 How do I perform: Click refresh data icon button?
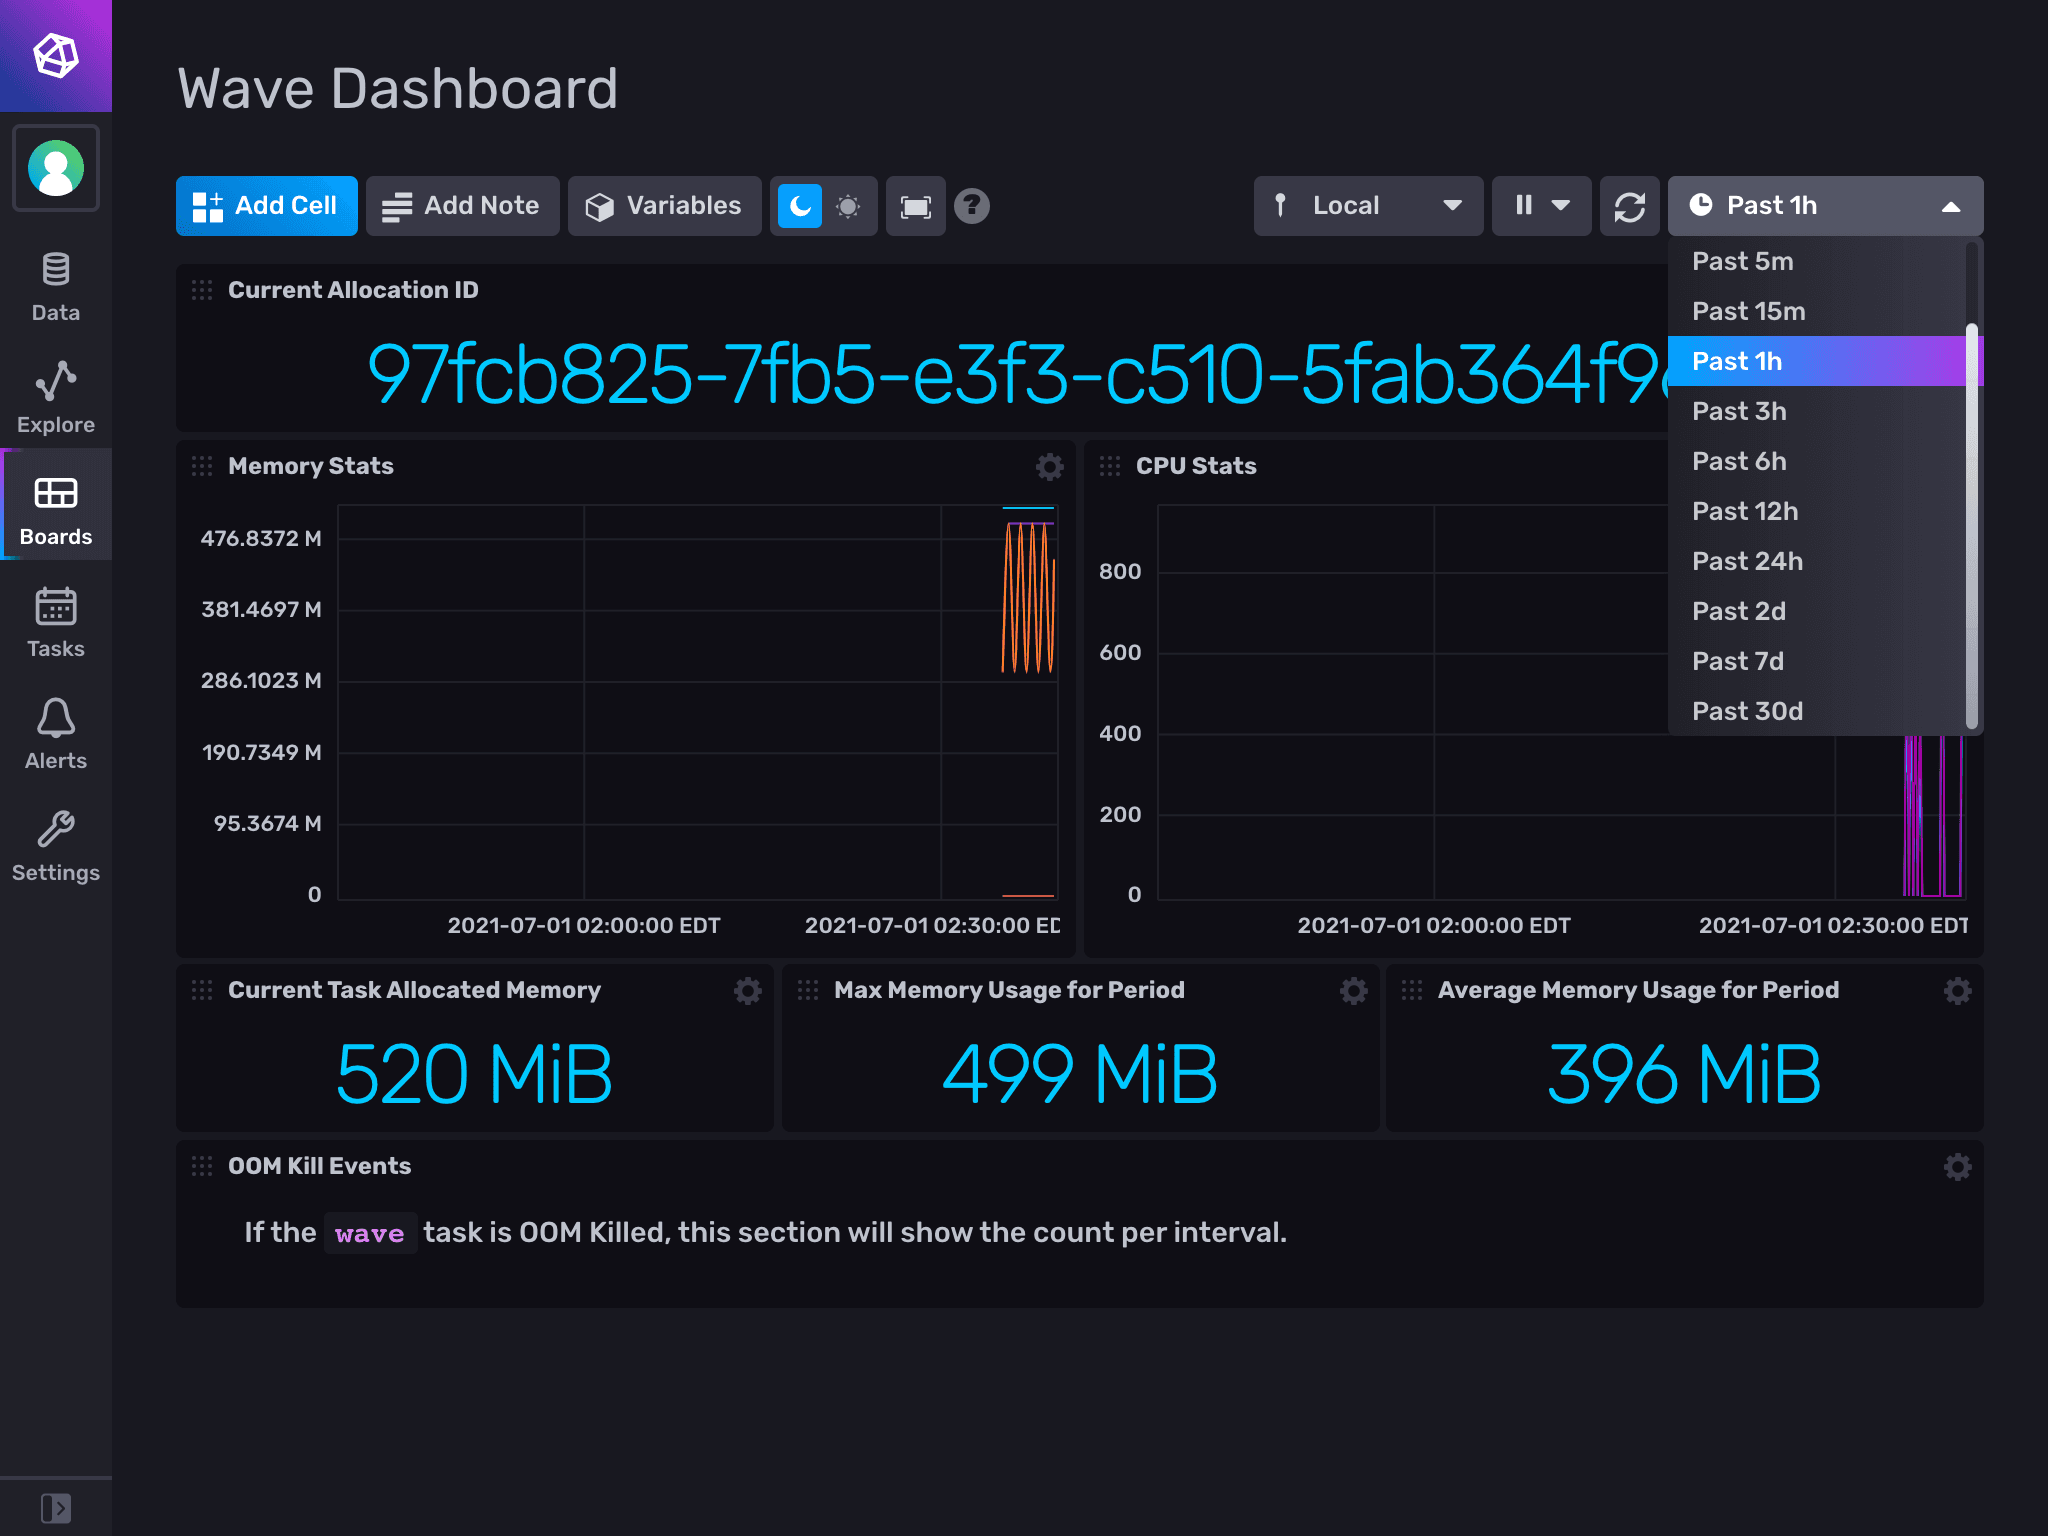[1630, 205]
